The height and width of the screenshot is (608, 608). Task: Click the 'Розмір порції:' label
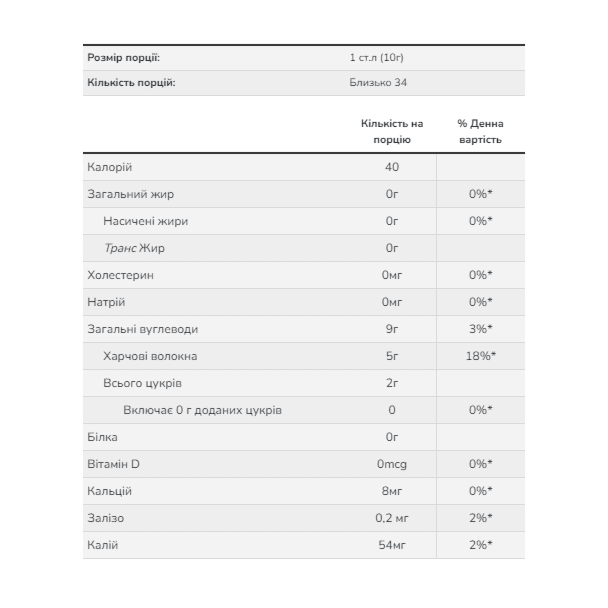[x=123, y=58]
